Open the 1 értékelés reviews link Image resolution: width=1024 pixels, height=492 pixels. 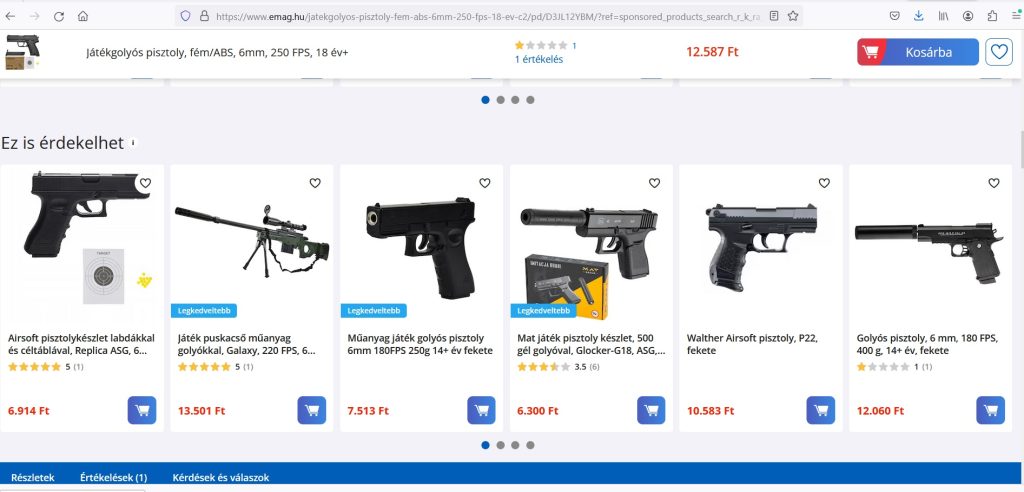pos(539,59)
